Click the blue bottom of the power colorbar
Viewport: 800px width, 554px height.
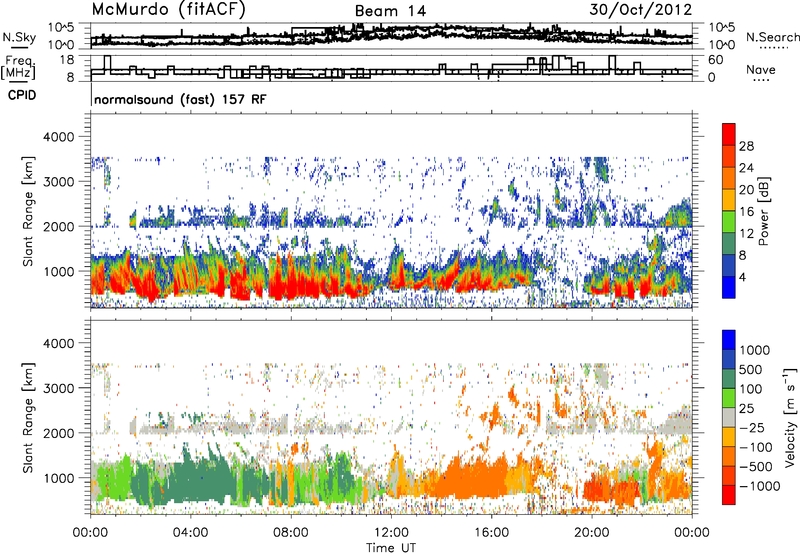[x=729, y=288]
